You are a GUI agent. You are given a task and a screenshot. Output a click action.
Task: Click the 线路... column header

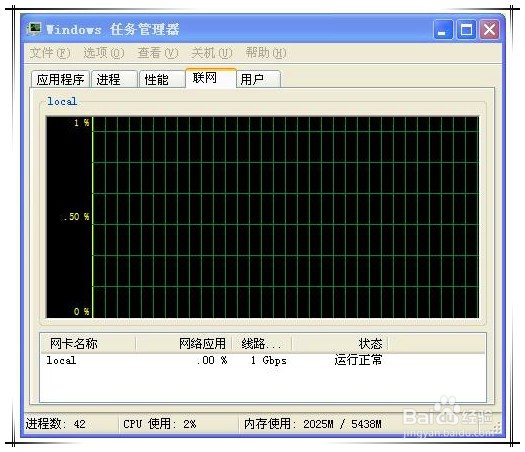tap(262, 344)
